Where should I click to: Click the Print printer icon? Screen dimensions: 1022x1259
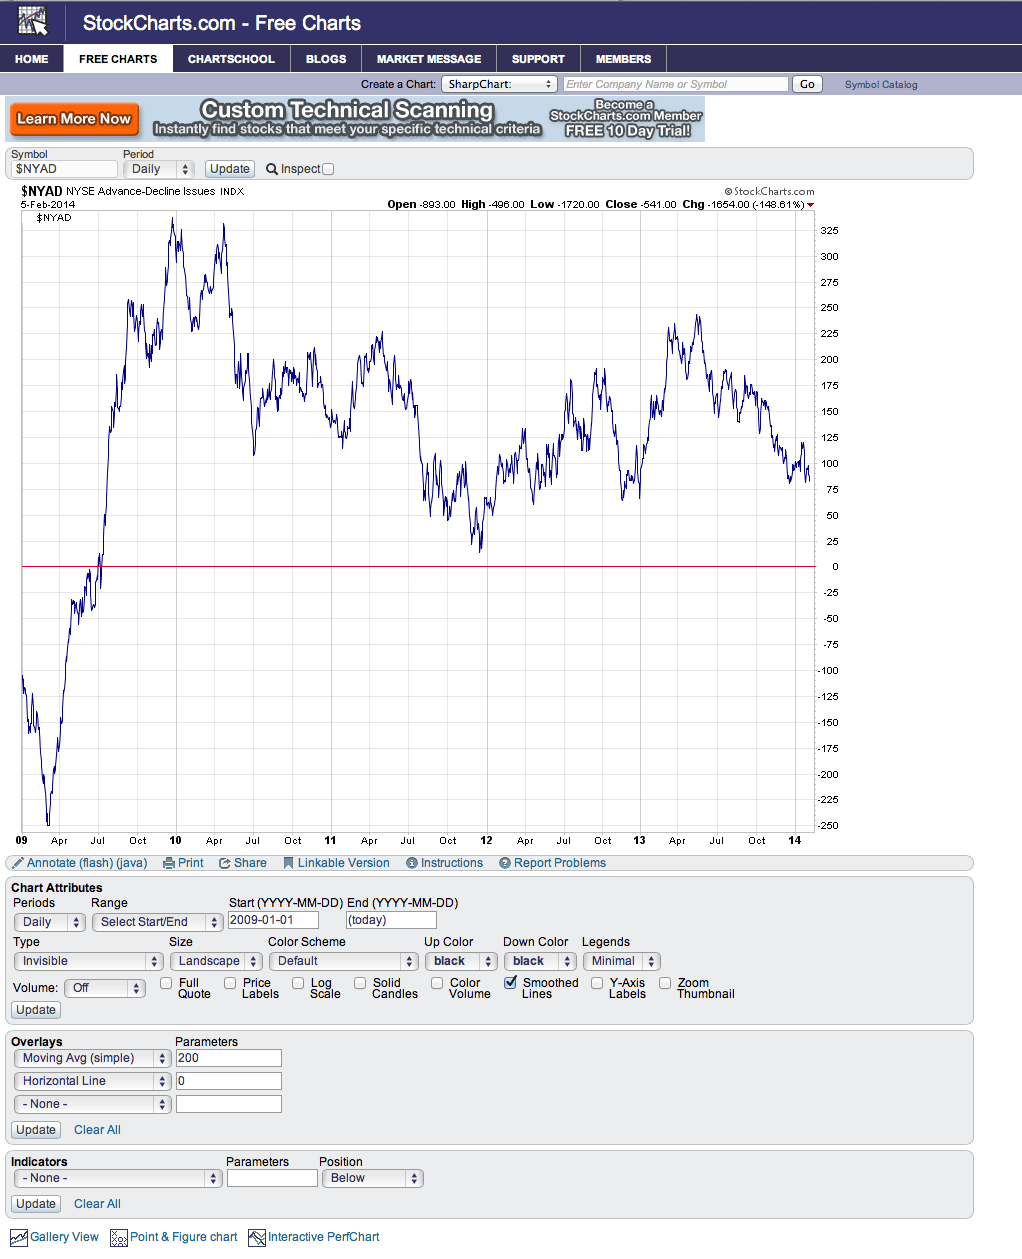[x=169, y=863]
